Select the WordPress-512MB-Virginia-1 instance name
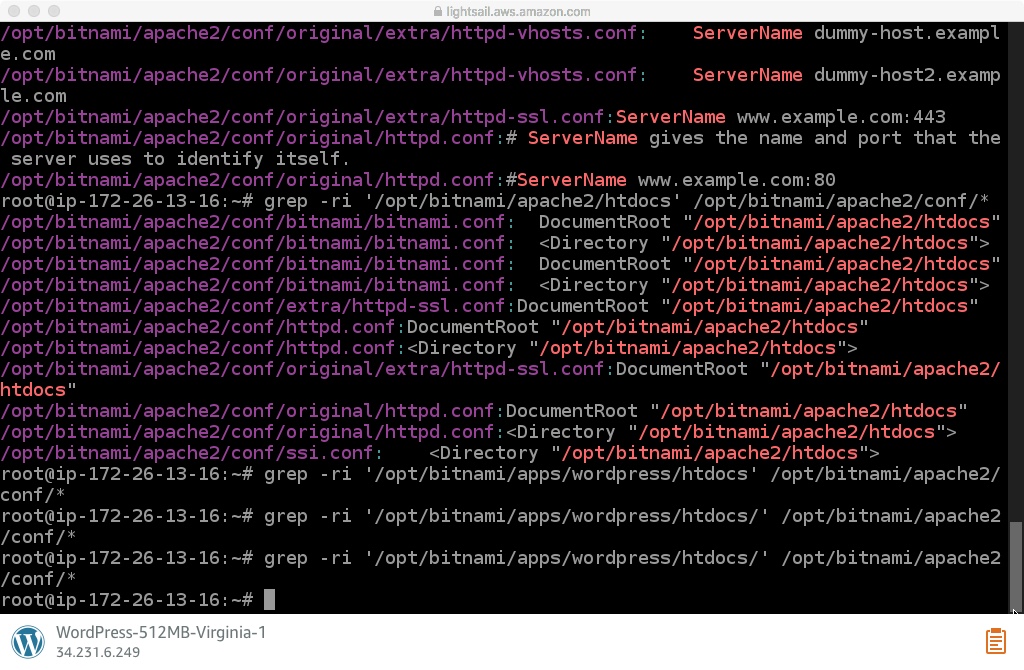1024x670 pixels. 161,632
